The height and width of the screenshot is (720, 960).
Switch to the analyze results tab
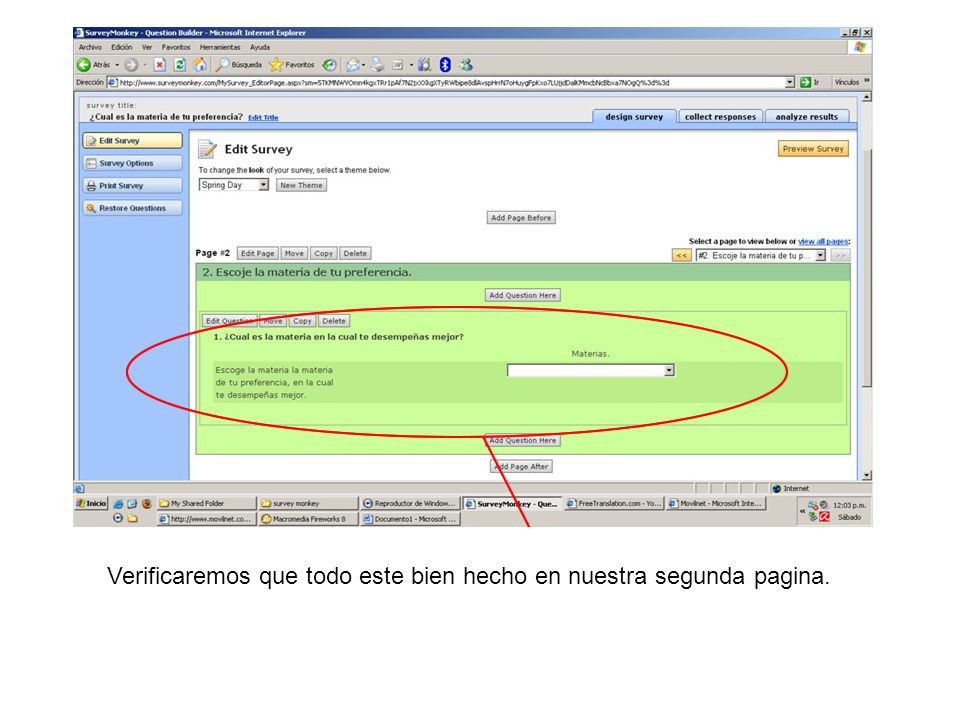[x=806, y=117]
